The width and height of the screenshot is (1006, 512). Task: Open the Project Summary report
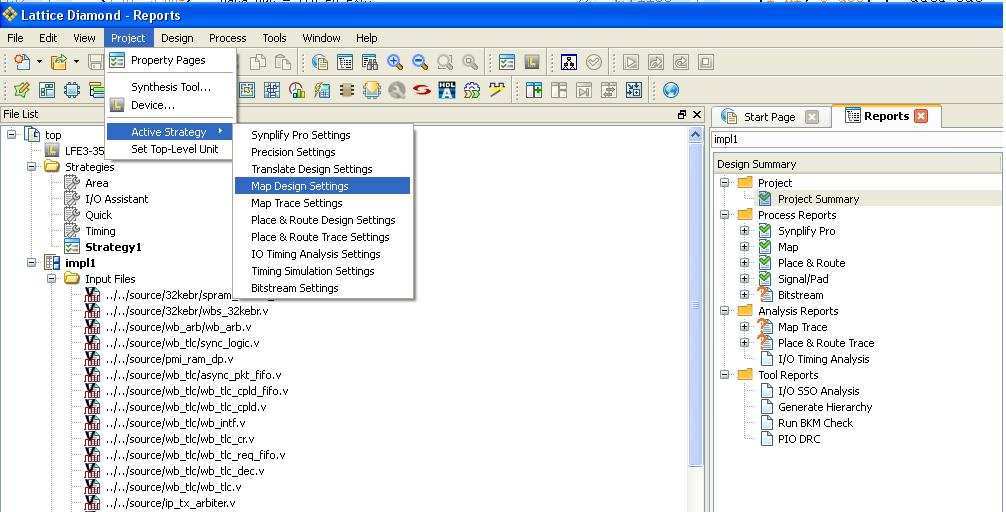pyautogui.click(x=818, y=199)
